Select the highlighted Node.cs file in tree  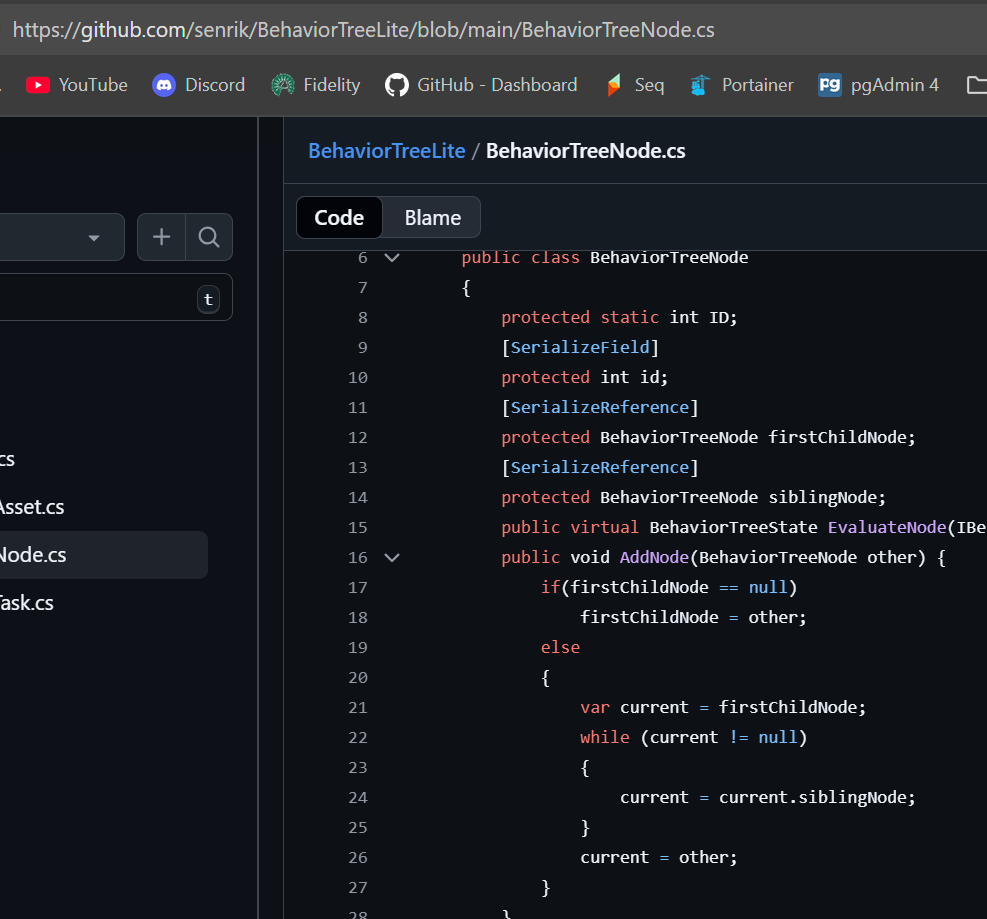[x=100, y=555]
